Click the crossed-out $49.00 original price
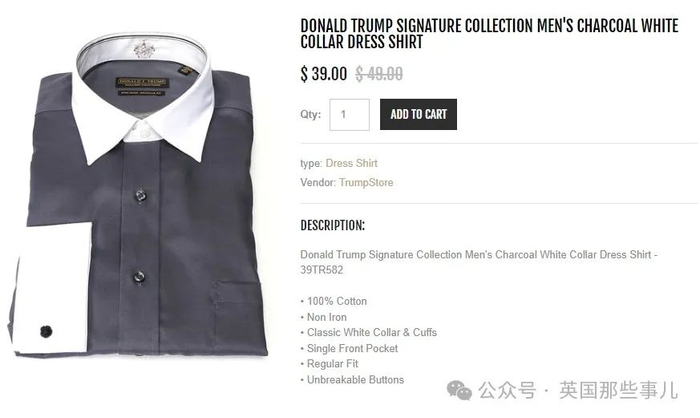 point(379,74)
